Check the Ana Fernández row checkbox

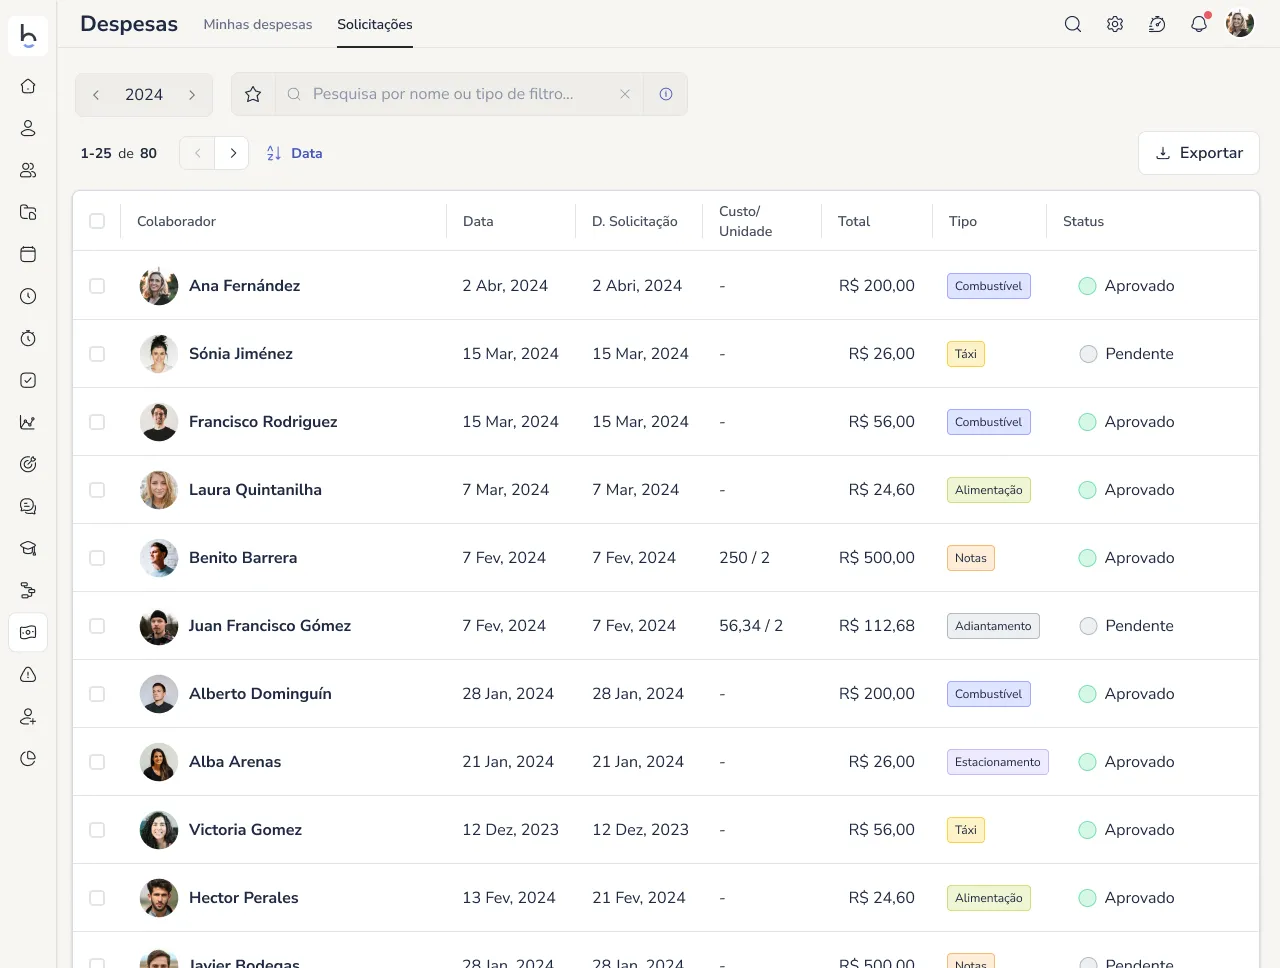[97, 286]
